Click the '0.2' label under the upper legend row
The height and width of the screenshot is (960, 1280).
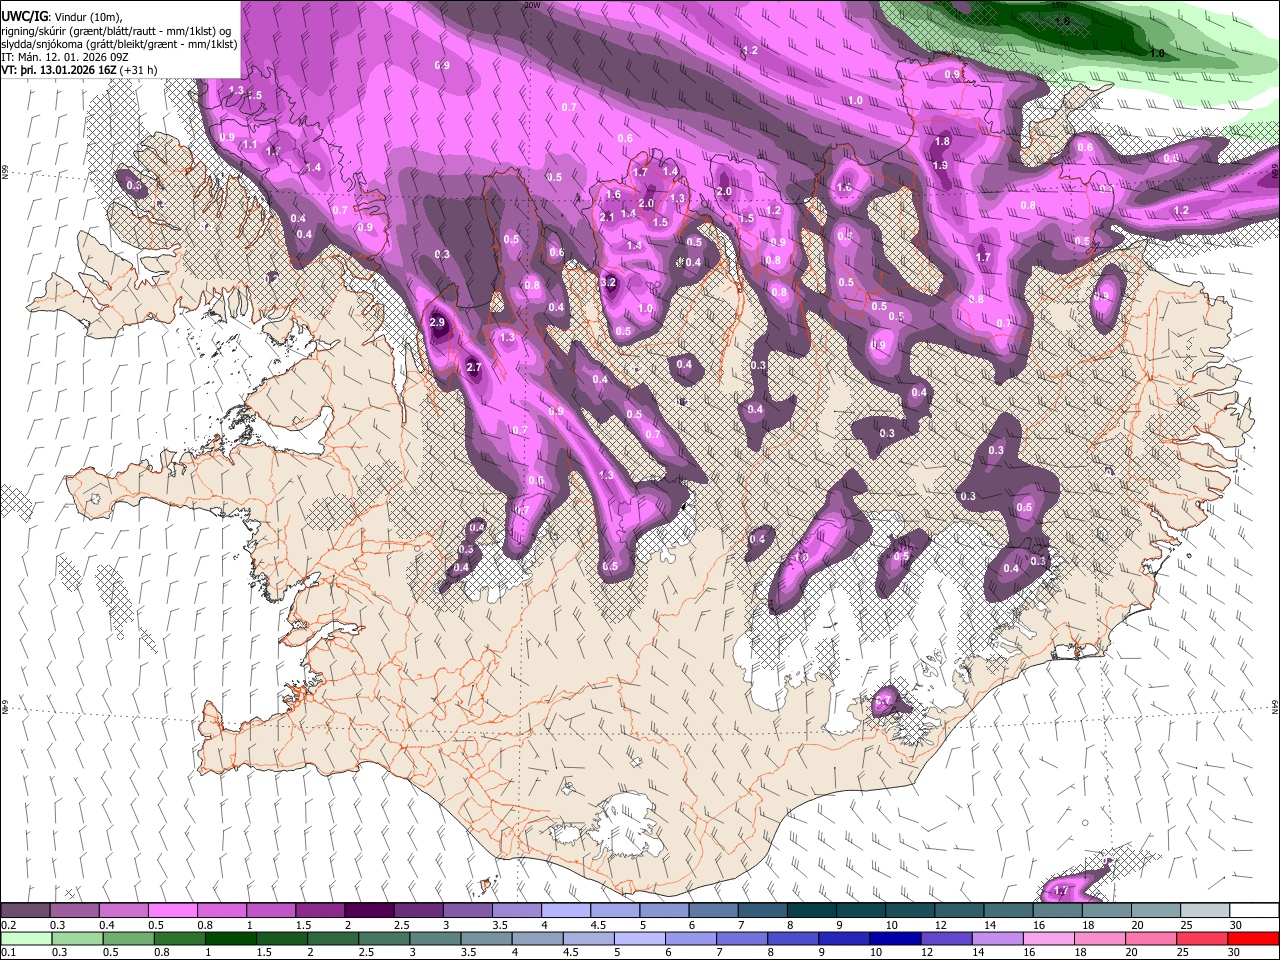7,925
